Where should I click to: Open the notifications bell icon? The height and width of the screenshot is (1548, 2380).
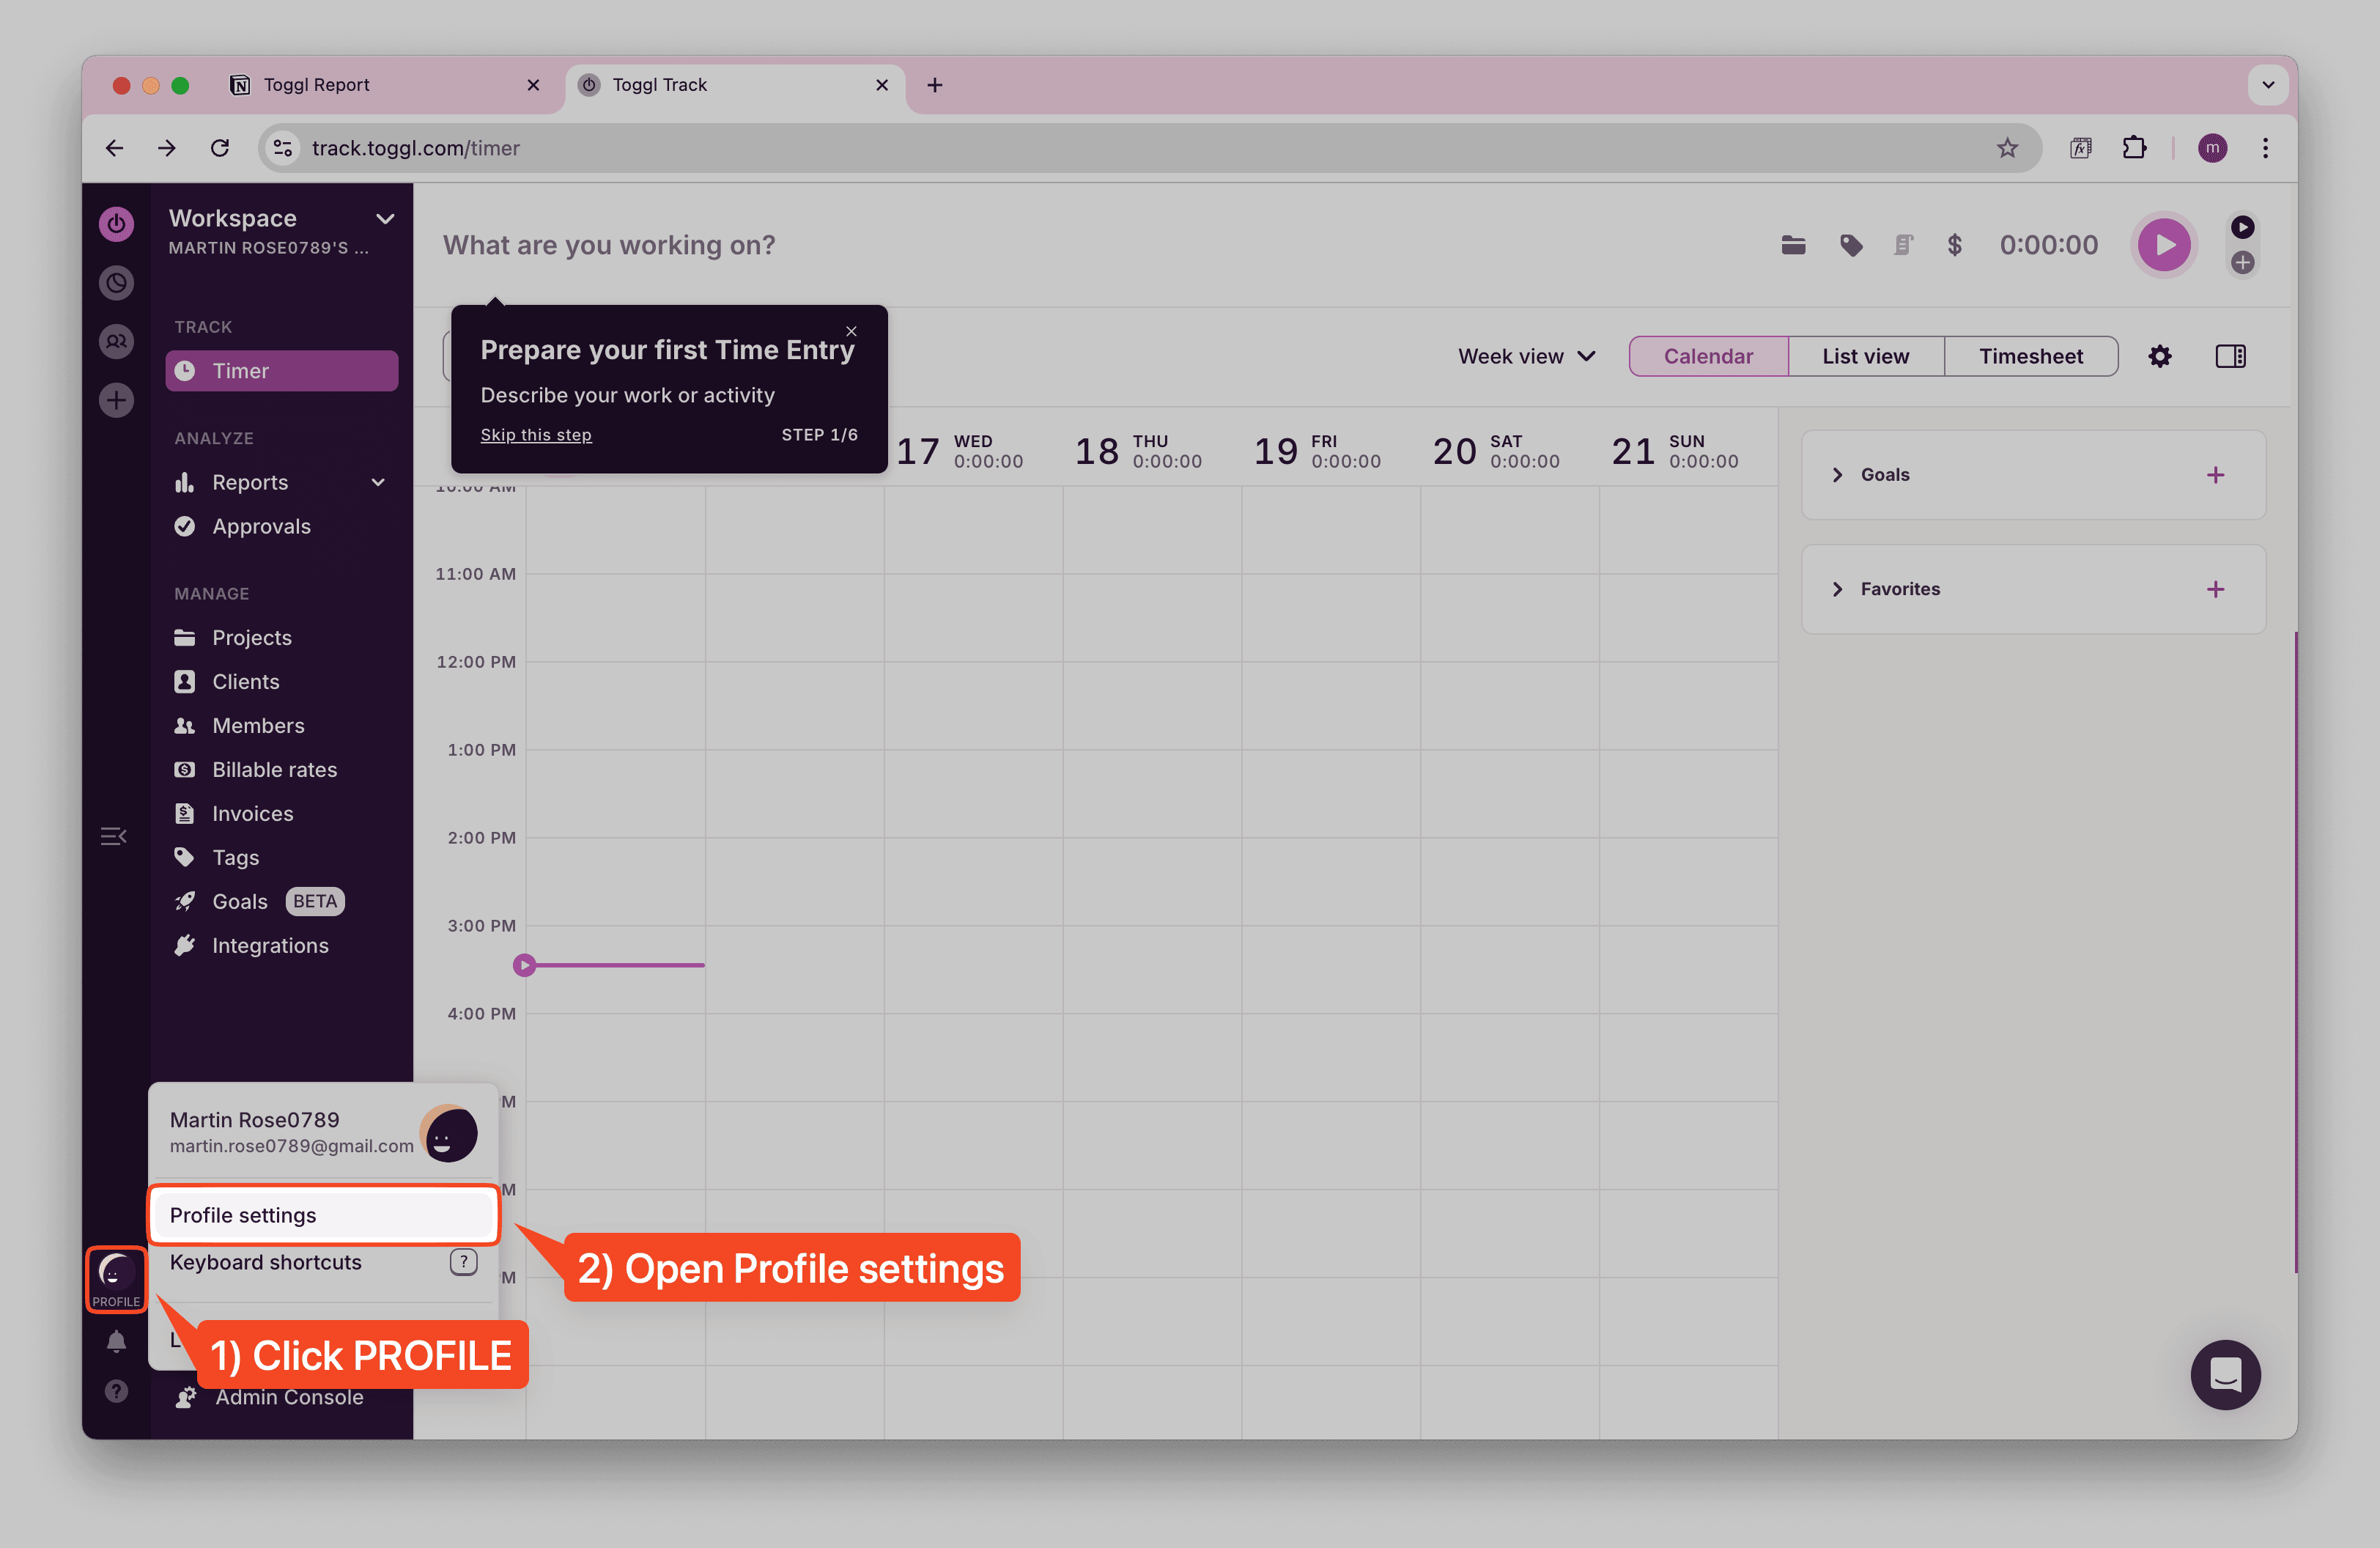pos(116,1341)
